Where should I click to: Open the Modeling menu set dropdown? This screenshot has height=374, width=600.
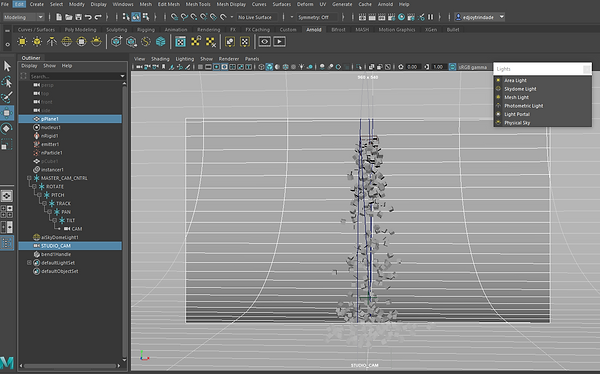click(x=23, y=17)
